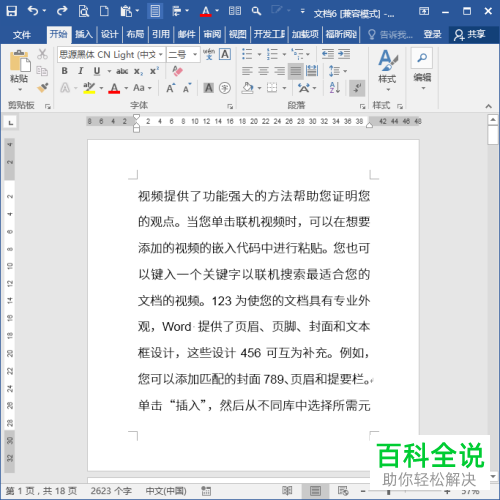This screenshot has width=500, height=500.
Task: Switch to the 审阅 tab
Action: (212, 34)
